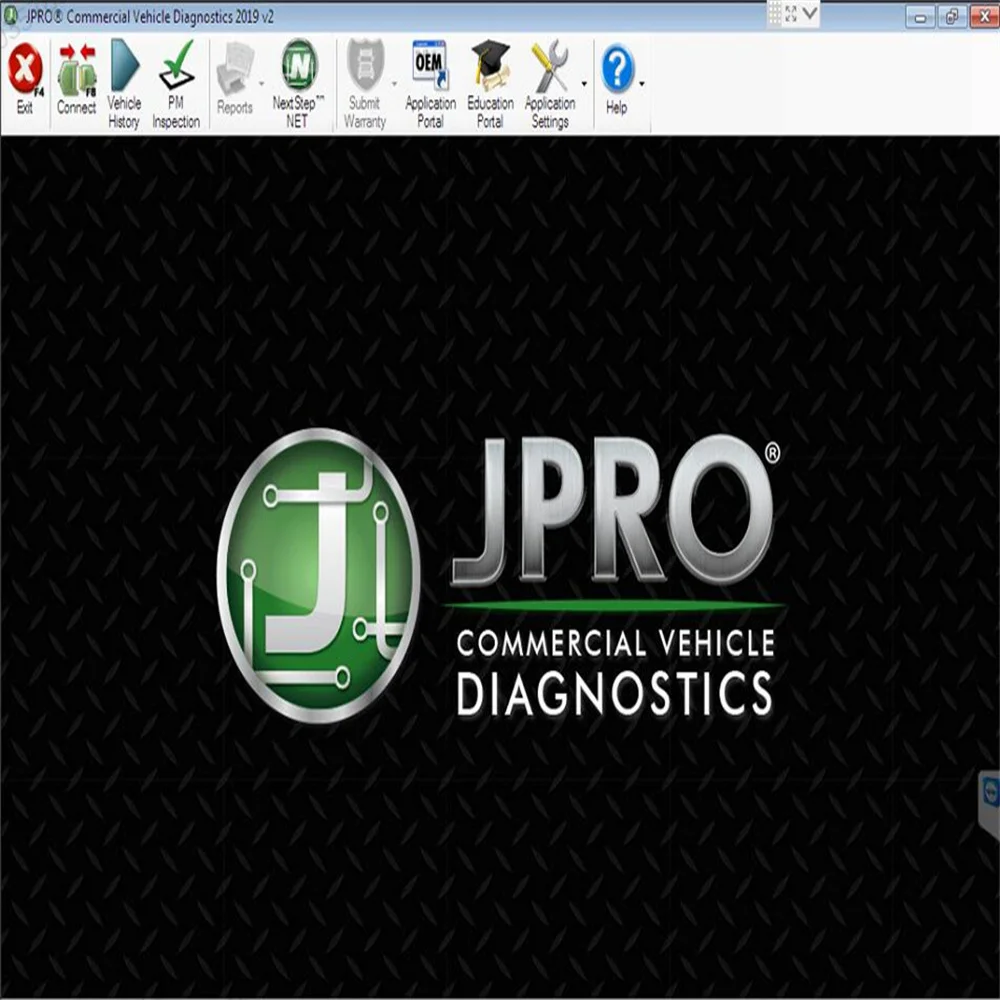Expand the chevron down in title bar
The height and width of the screenshot is (1000, 1000).
tap(810, 13)
